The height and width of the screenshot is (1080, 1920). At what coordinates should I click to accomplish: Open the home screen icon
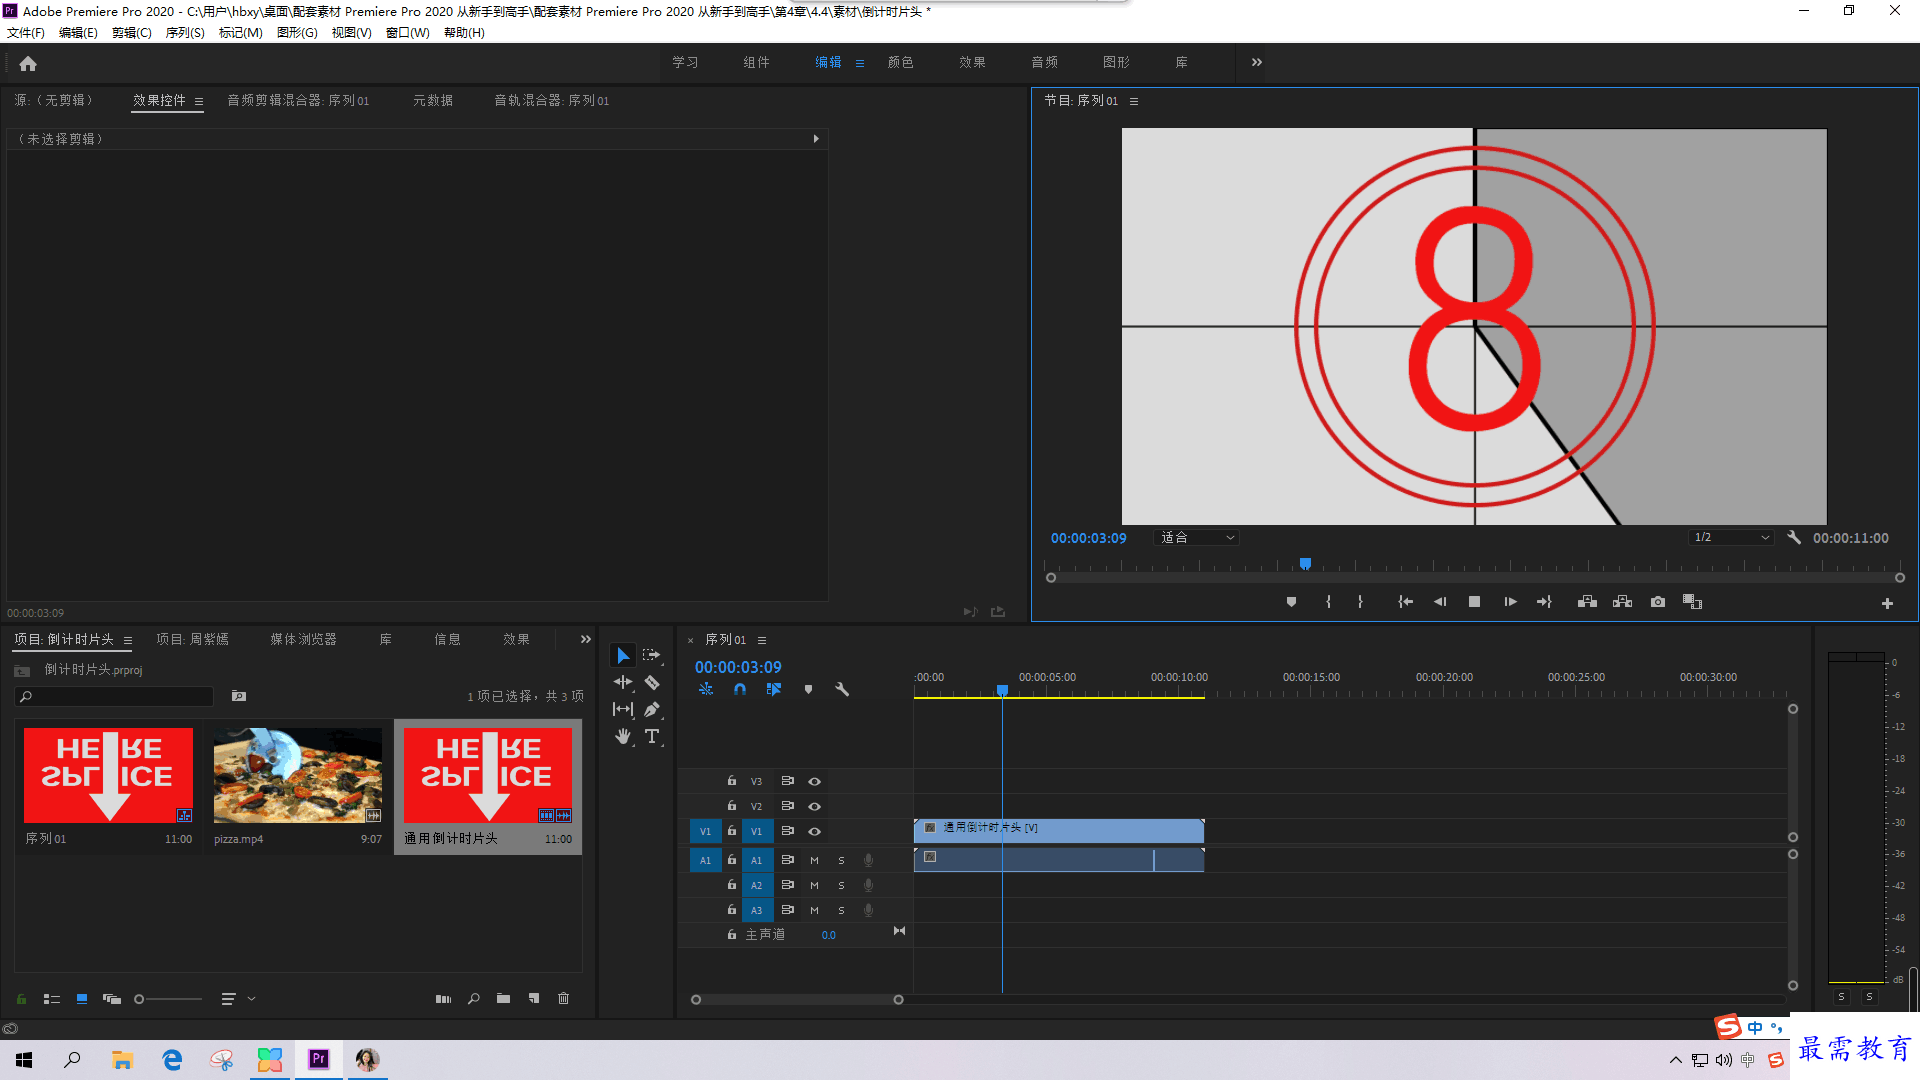[28, 63]
